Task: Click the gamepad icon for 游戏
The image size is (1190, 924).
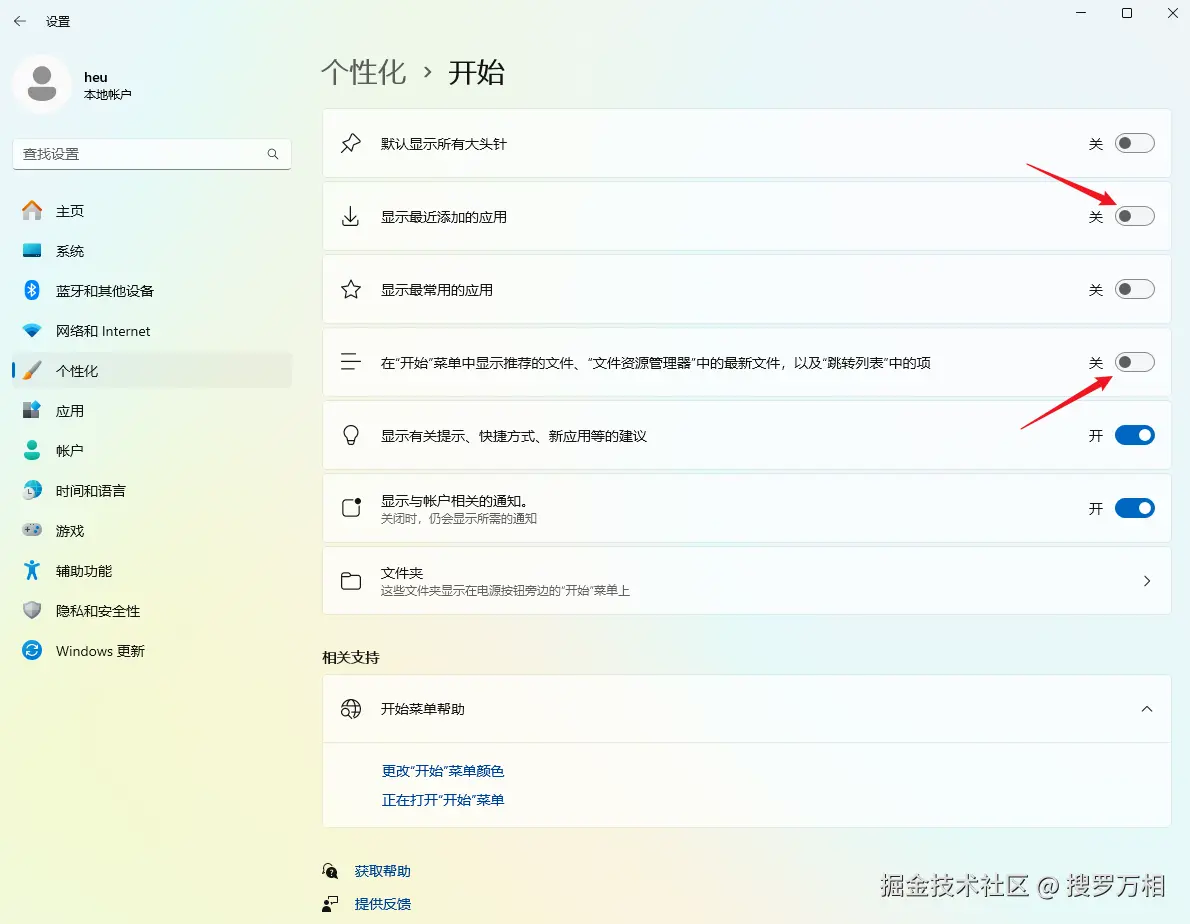Action: coord(32,530)
